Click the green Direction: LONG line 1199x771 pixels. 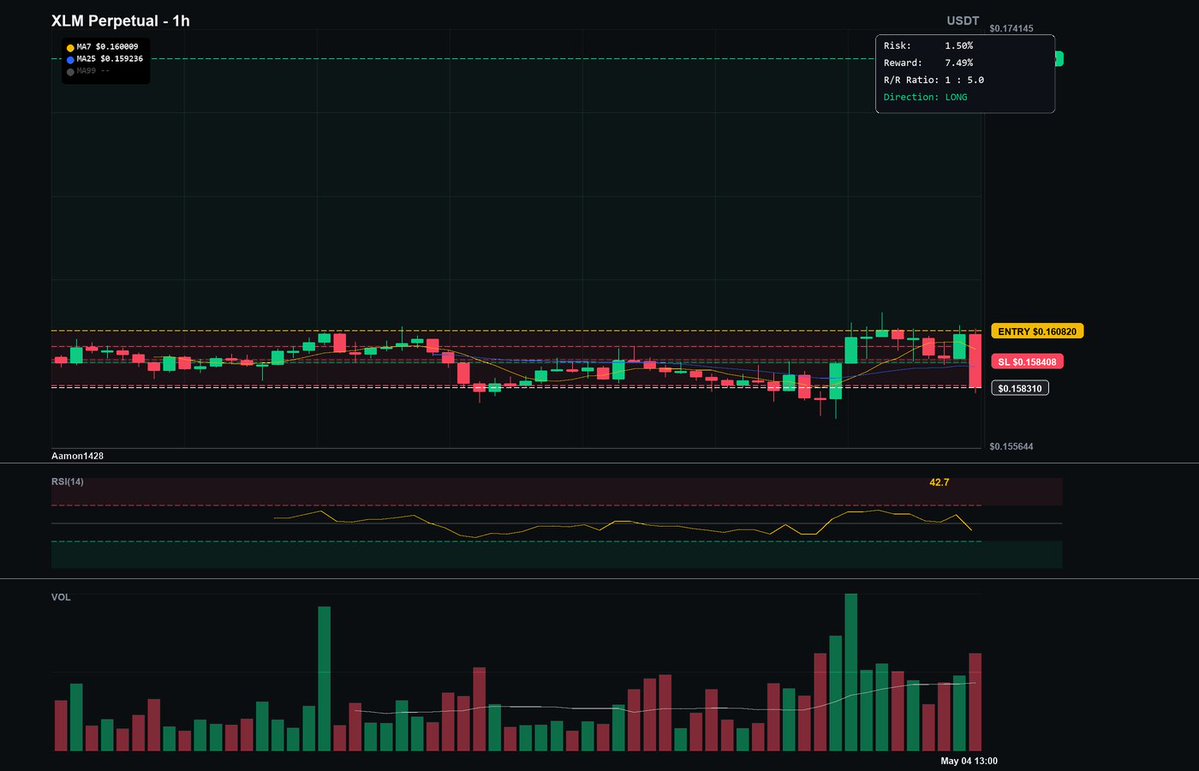(x=924, y=97)
